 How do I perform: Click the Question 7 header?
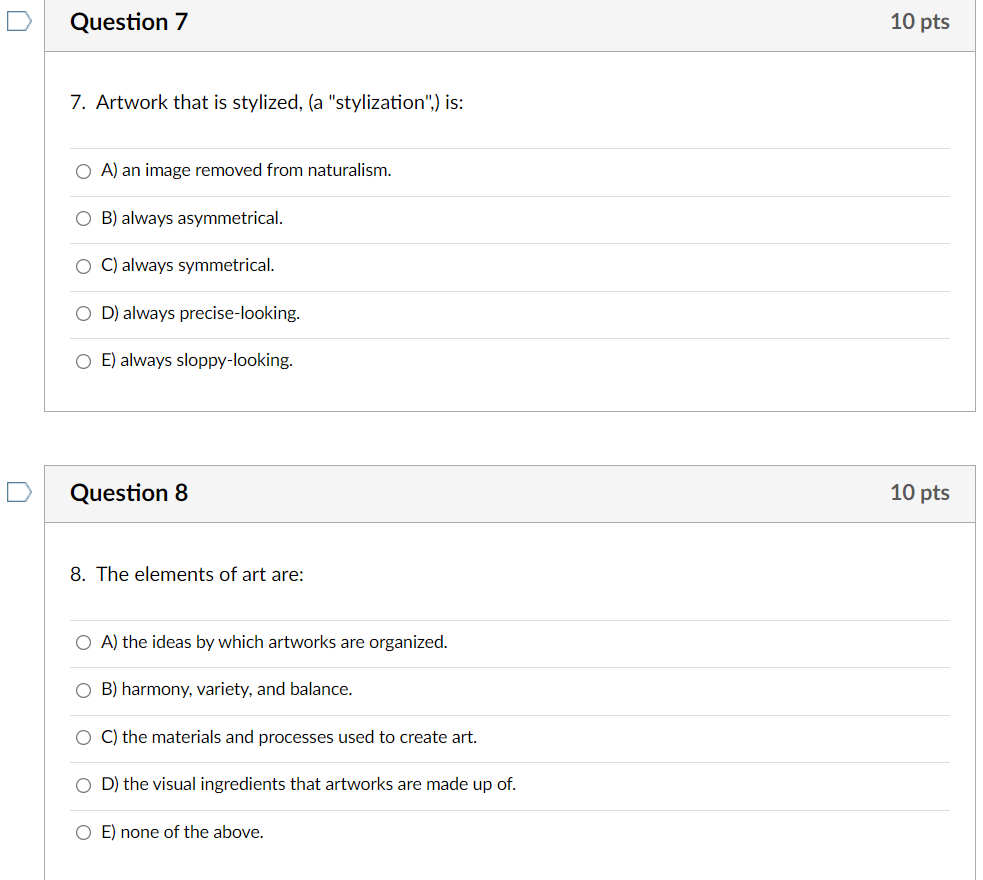click(x=129, y=21)
